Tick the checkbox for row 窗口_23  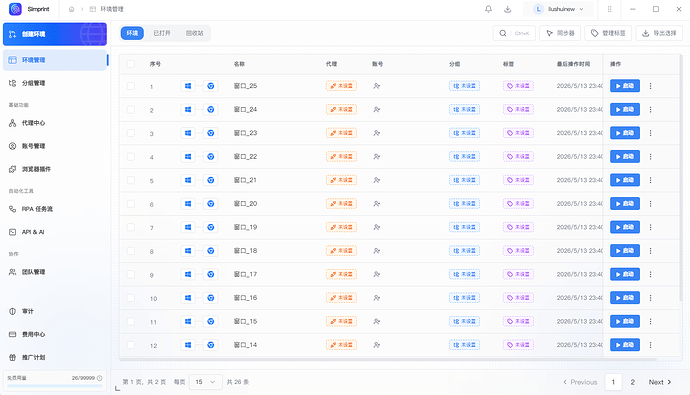point(131,133)
